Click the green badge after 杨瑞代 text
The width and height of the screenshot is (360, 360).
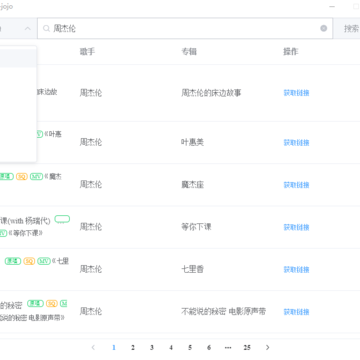coord(62,219)
